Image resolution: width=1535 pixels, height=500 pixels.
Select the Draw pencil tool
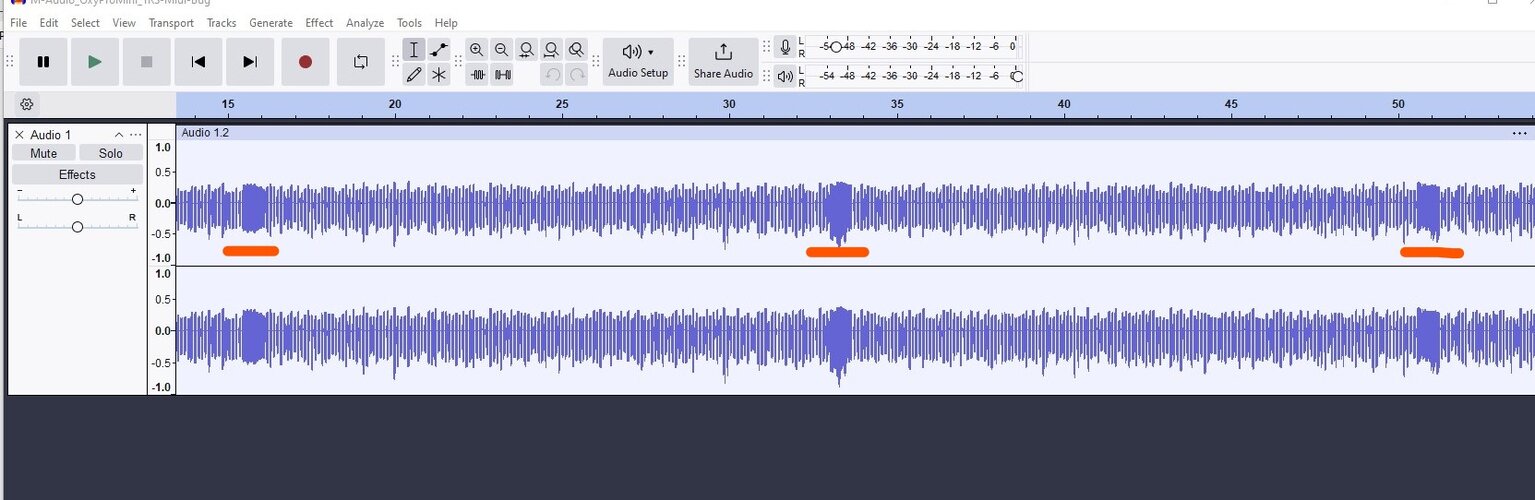click(x=414, y=74)
